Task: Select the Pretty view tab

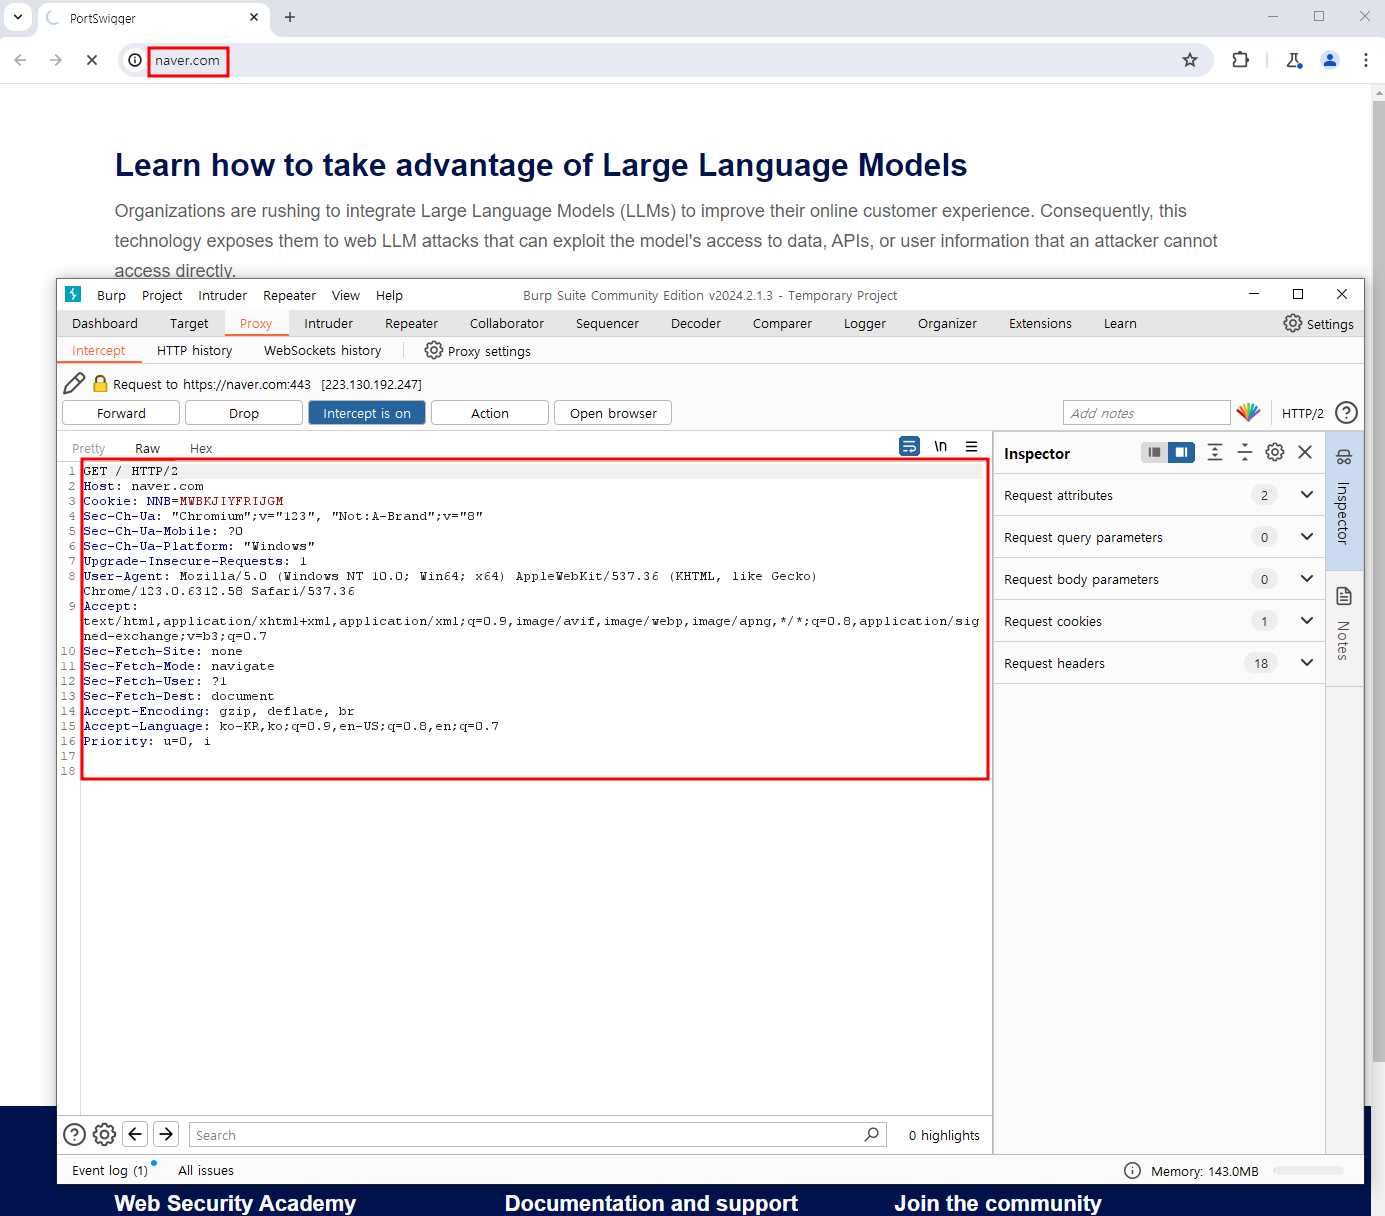Action: point(88,448)
